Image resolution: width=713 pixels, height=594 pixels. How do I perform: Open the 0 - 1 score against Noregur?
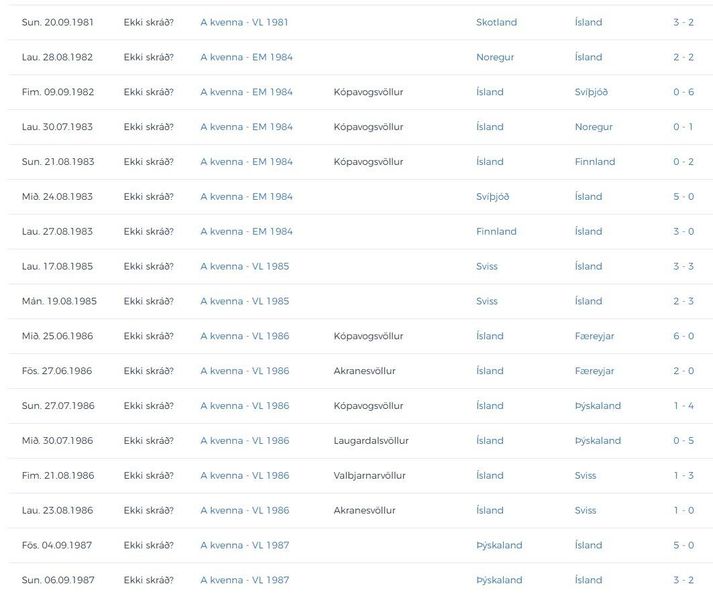point(683,127)
